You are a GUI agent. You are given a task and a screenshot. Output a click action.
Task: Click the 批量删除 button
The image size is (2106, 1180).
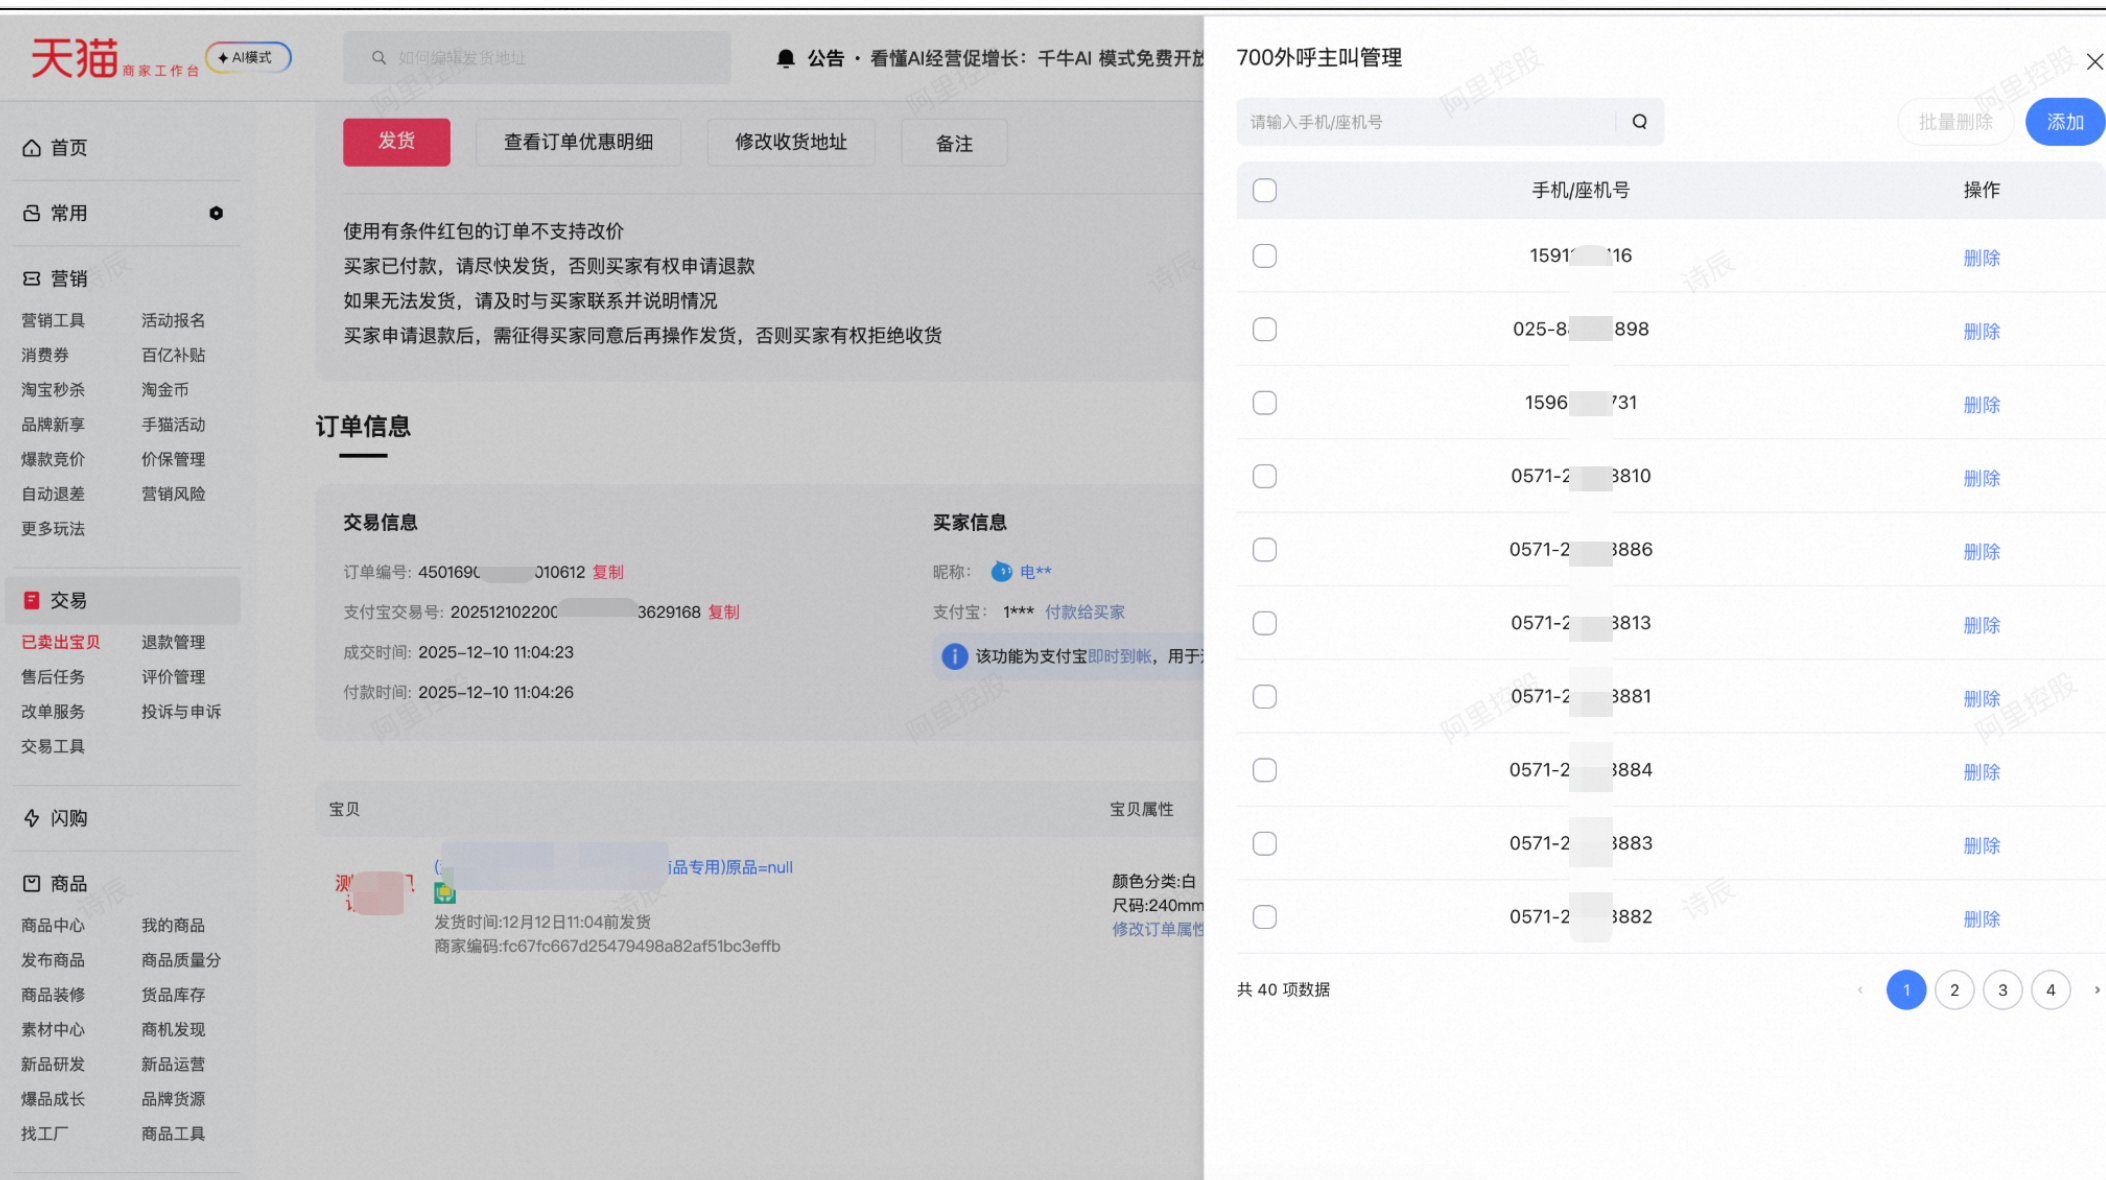(x=1956, y=122)
